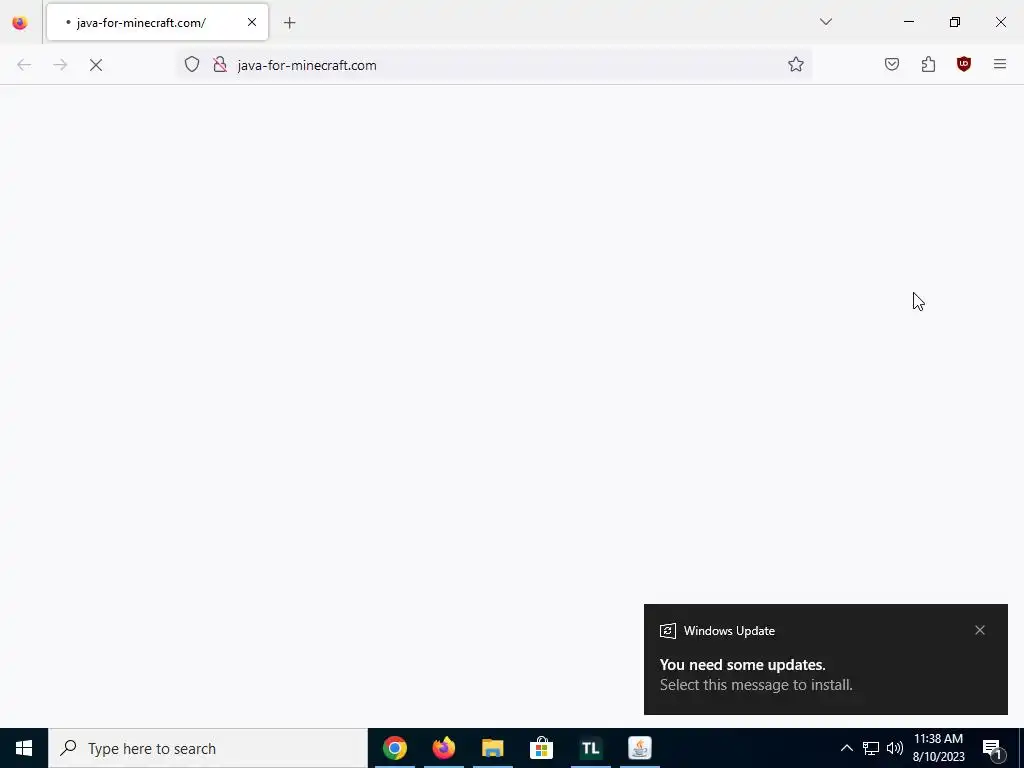The height and width of the screenshot is (768, 1024).
Task: Open Firefox extensions panel
Action: (x=928, y=64)
